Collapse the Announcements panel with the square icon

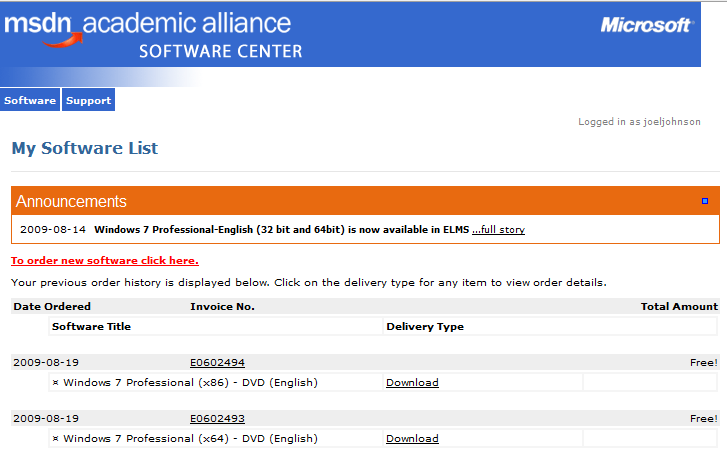(705, 201)
